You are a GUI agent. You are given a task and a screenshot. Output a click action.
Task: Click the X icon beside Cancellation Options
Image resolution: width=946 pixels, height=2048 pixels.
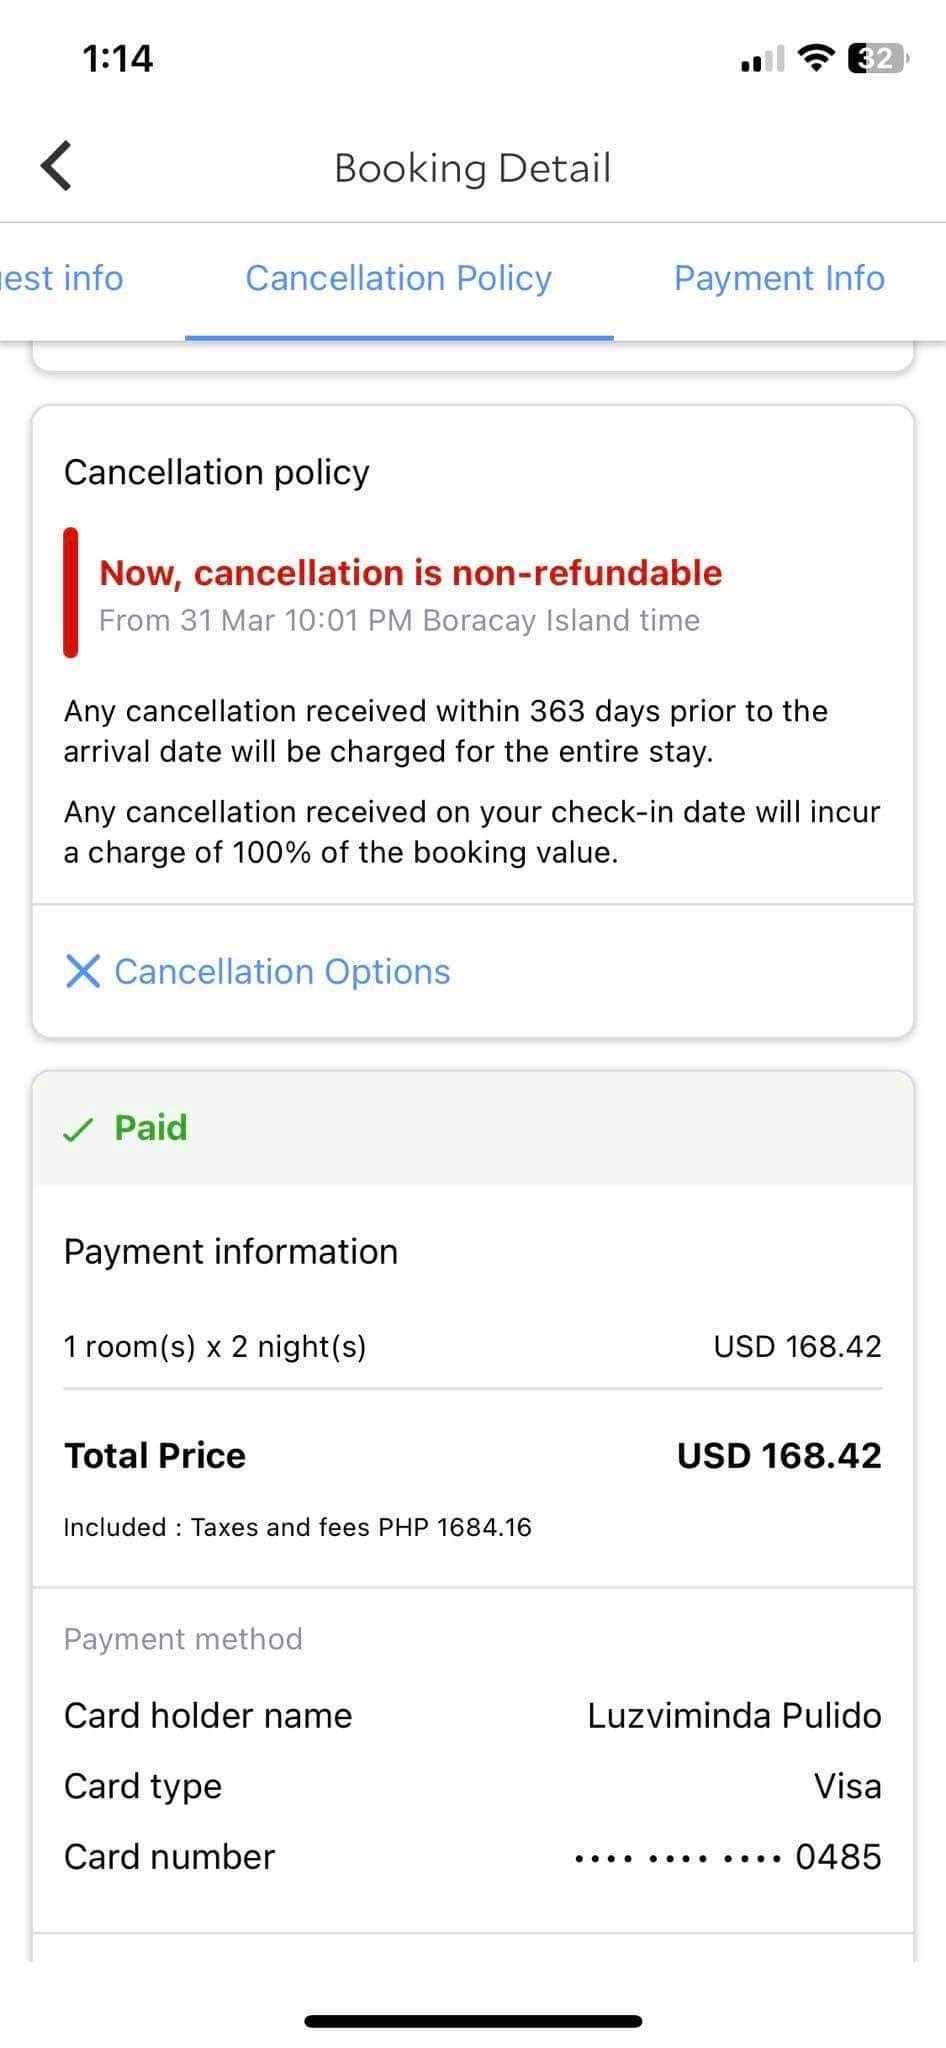point(82,971)
